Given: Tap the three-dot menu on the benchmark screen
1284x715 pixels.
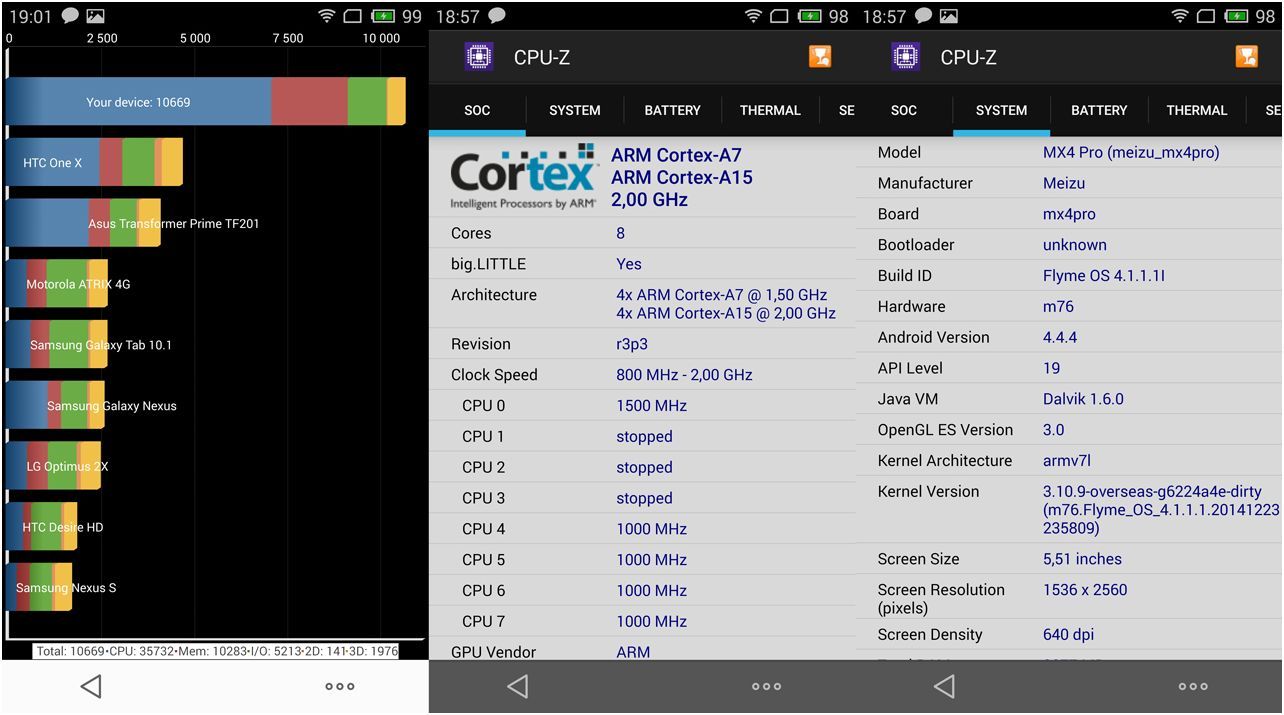Looking at the screenshot, I should [339, 686].
